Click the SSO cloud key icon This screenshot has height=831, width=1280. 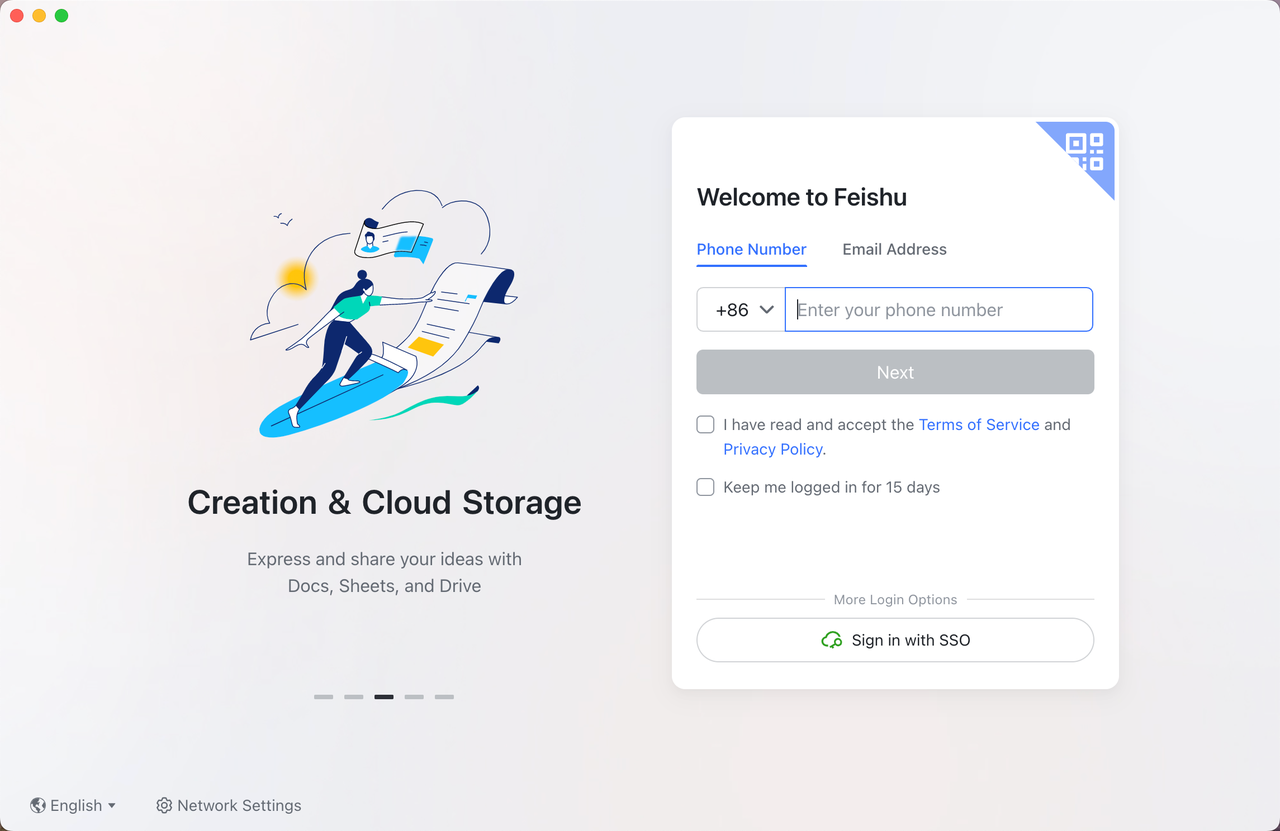pos(831,640)
